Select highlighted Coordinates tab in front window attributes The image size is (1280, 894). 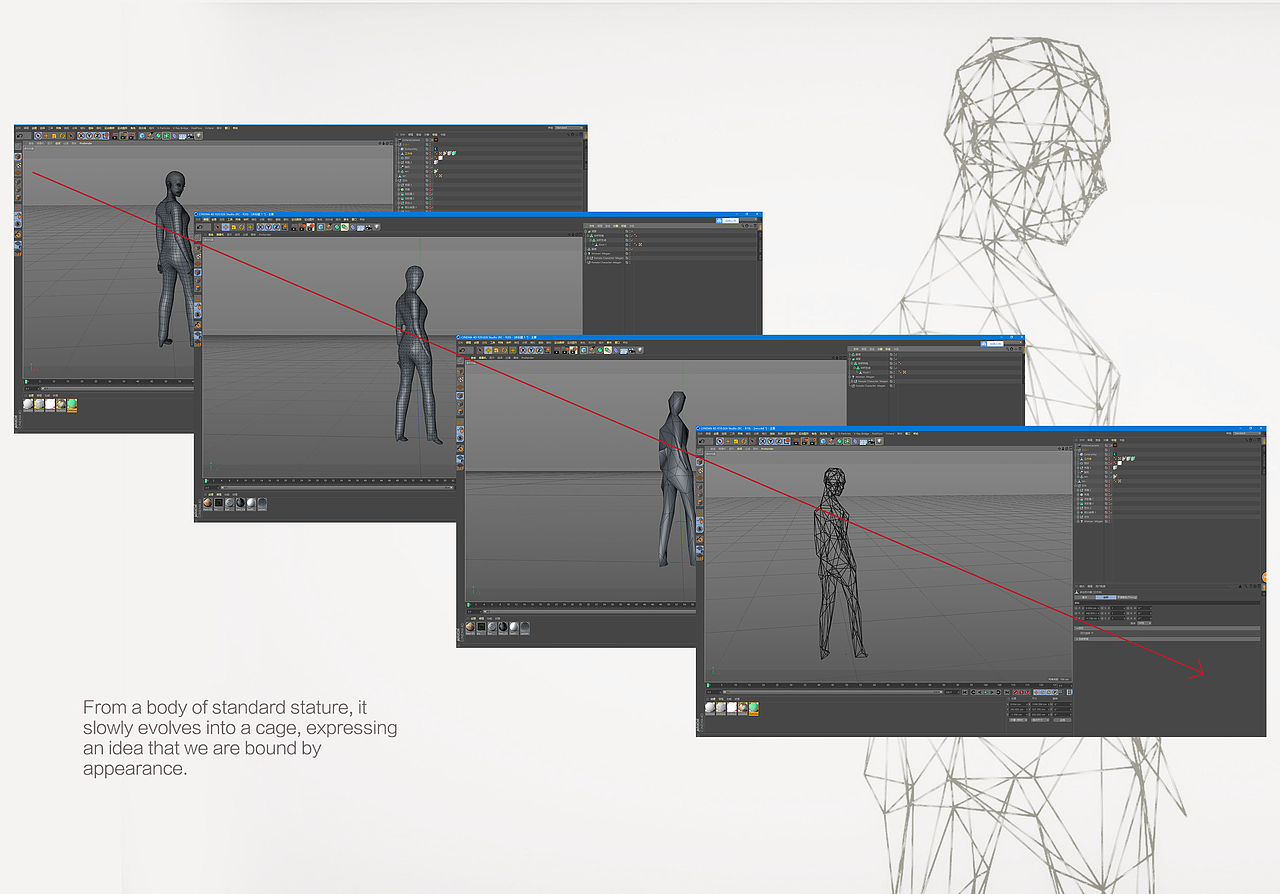(x=1106, y=597)
